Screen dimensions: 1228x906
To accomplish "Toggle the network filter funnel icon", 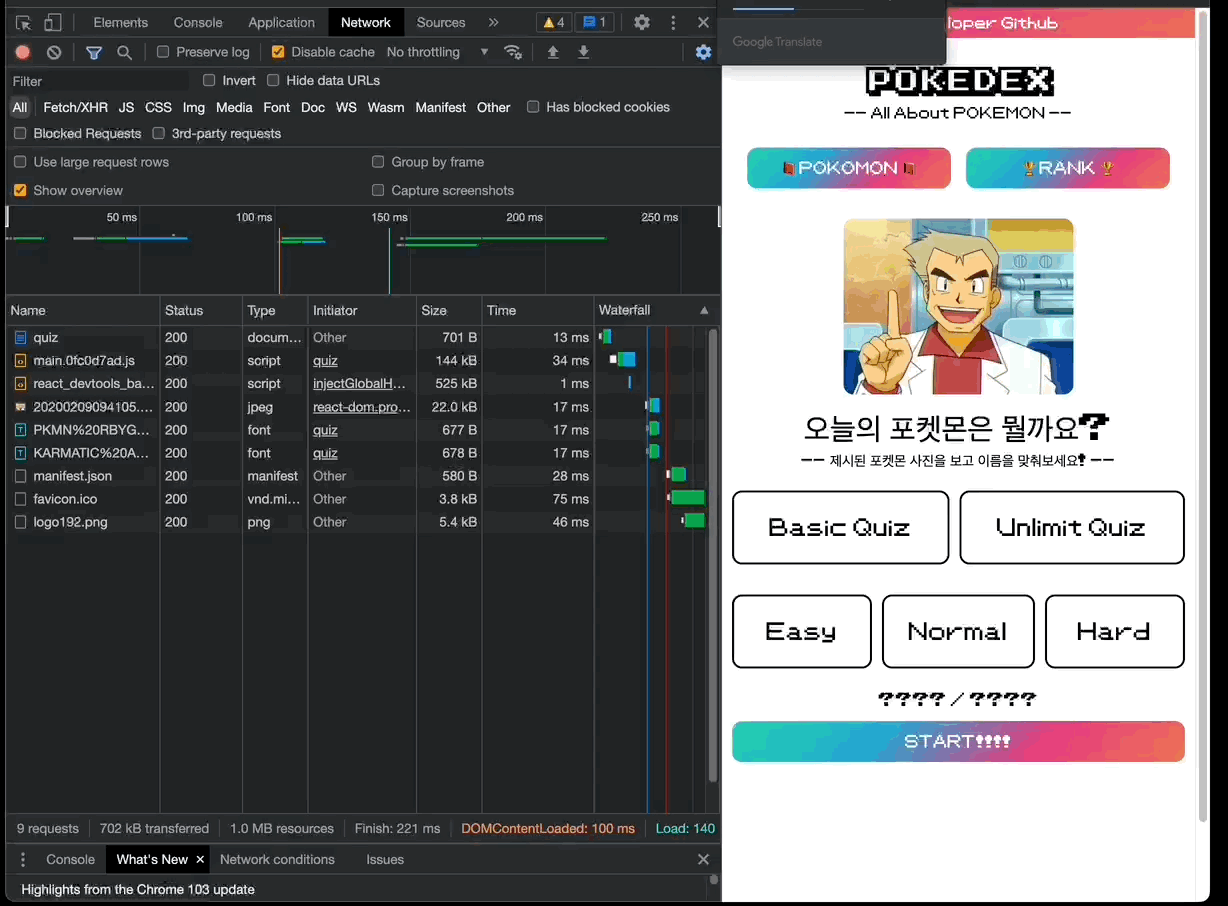I will pos(94,52).
